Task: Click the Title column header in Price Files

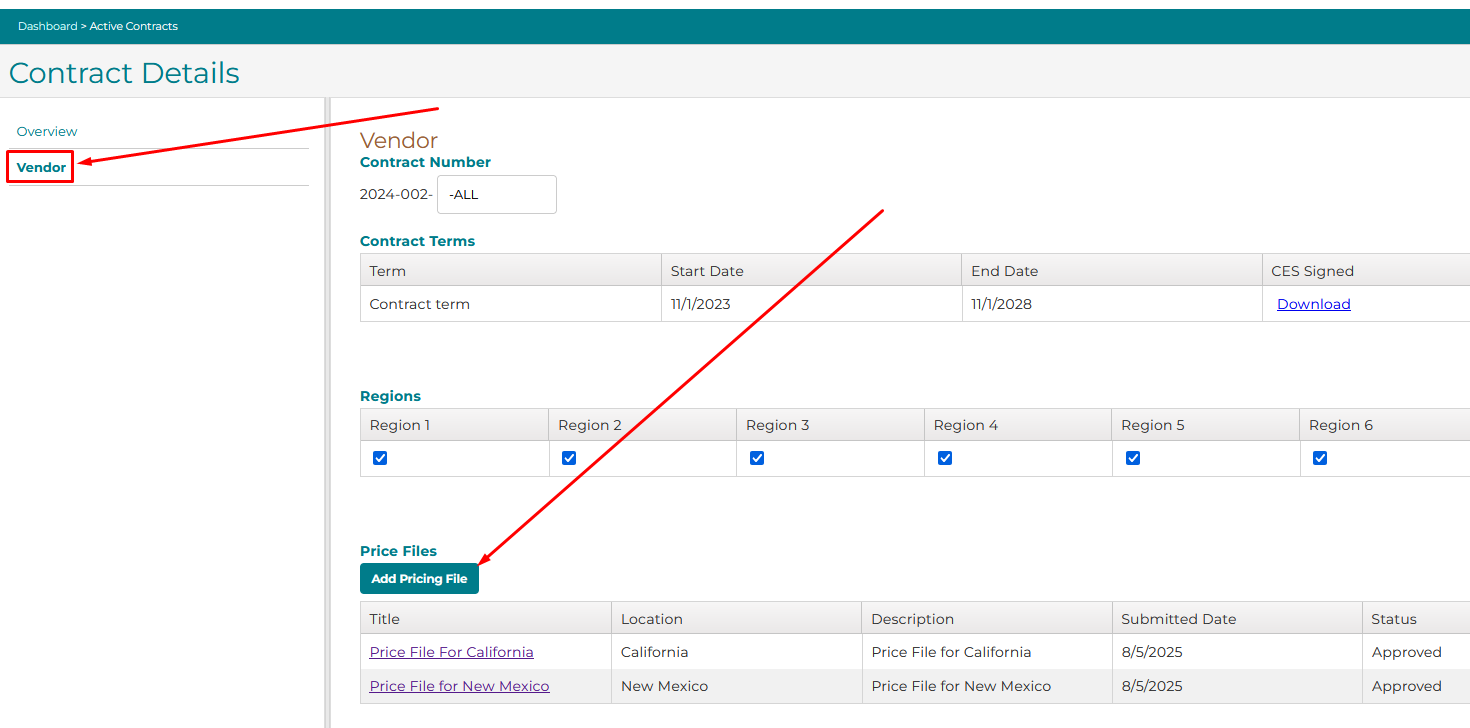Action: click(x=385, y=619)
